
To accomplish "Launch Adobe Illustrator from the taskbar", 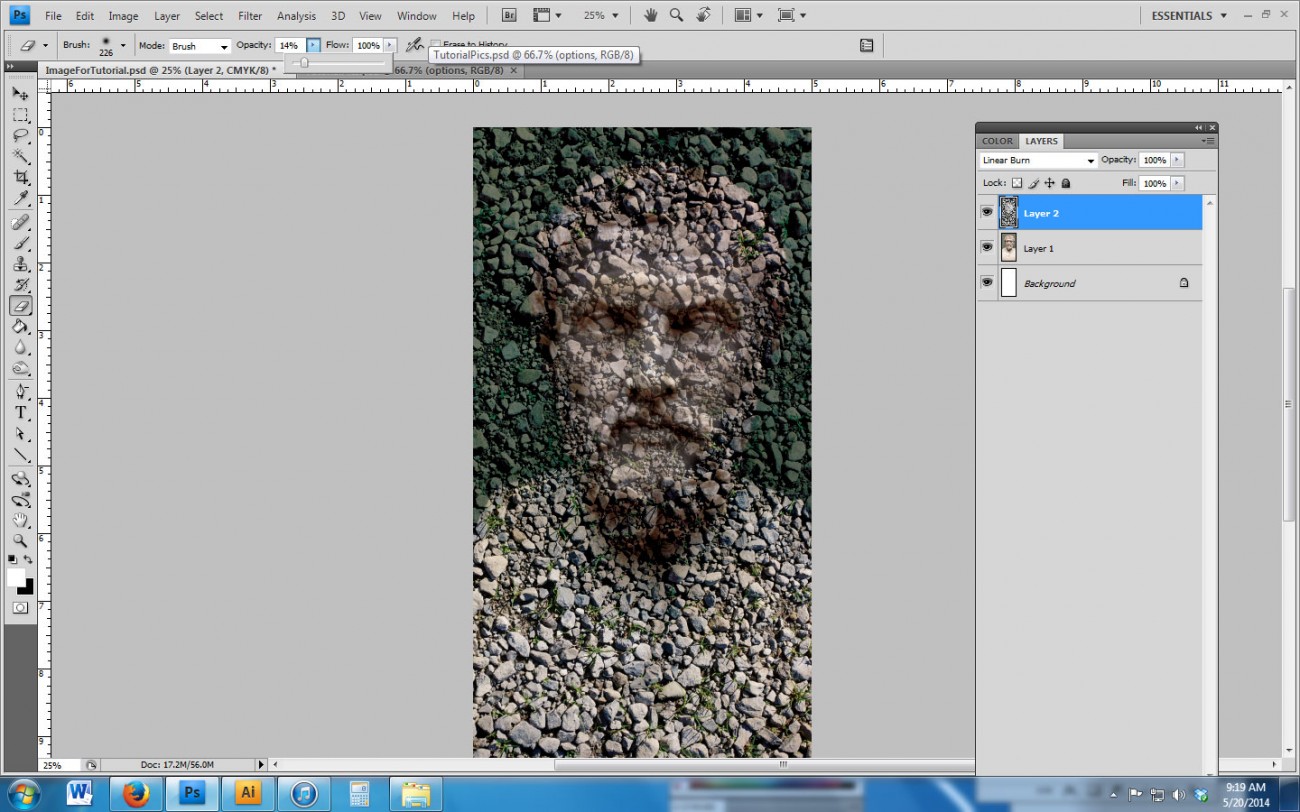I will [248, 793].
